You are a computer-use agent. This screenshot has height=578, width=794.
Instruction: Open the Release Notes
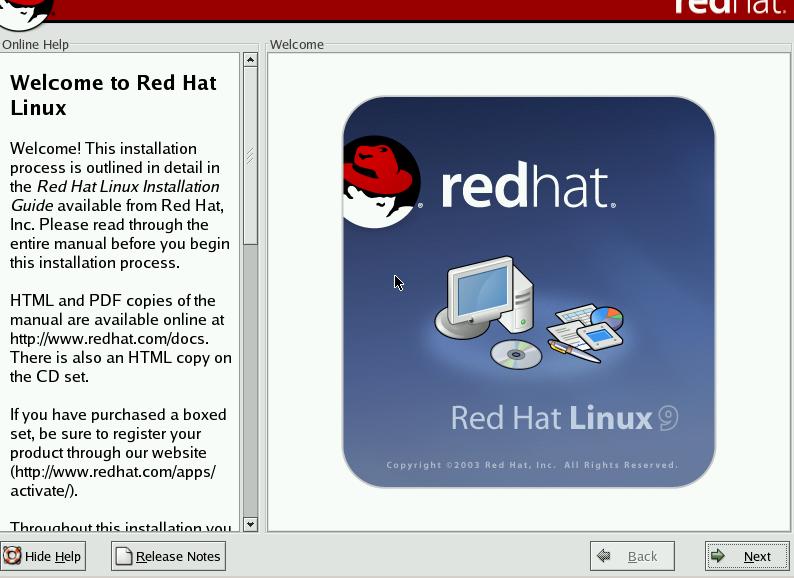coord(168,556)
